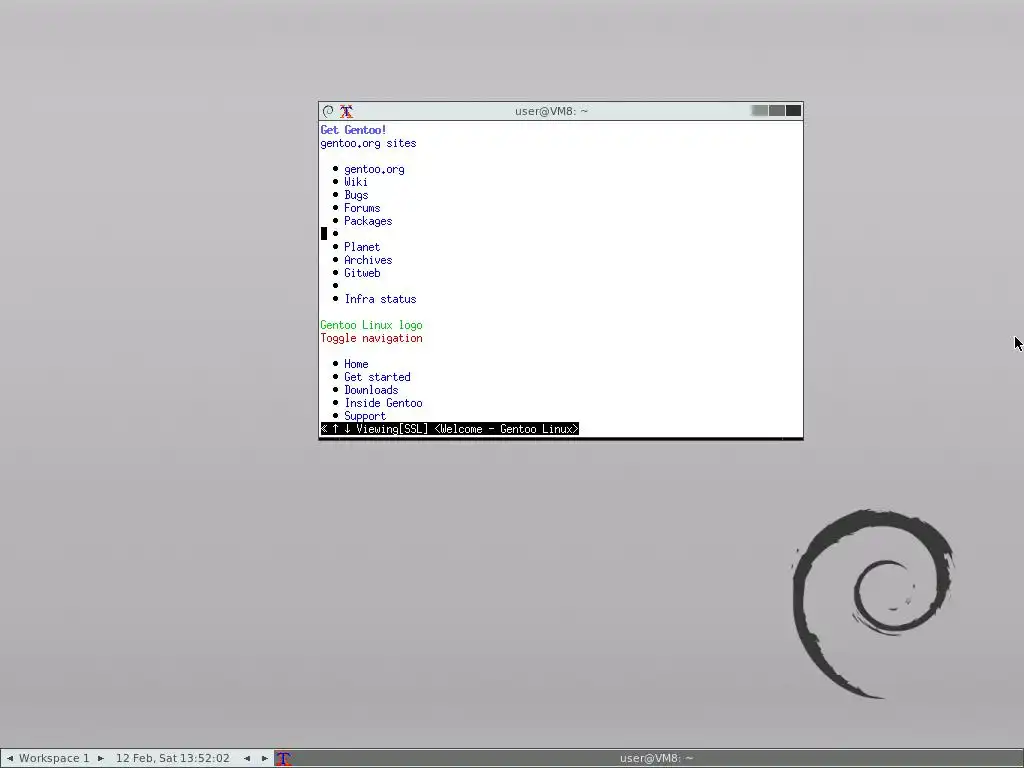Click the Workspace 1 label in the taskbar

54,758
